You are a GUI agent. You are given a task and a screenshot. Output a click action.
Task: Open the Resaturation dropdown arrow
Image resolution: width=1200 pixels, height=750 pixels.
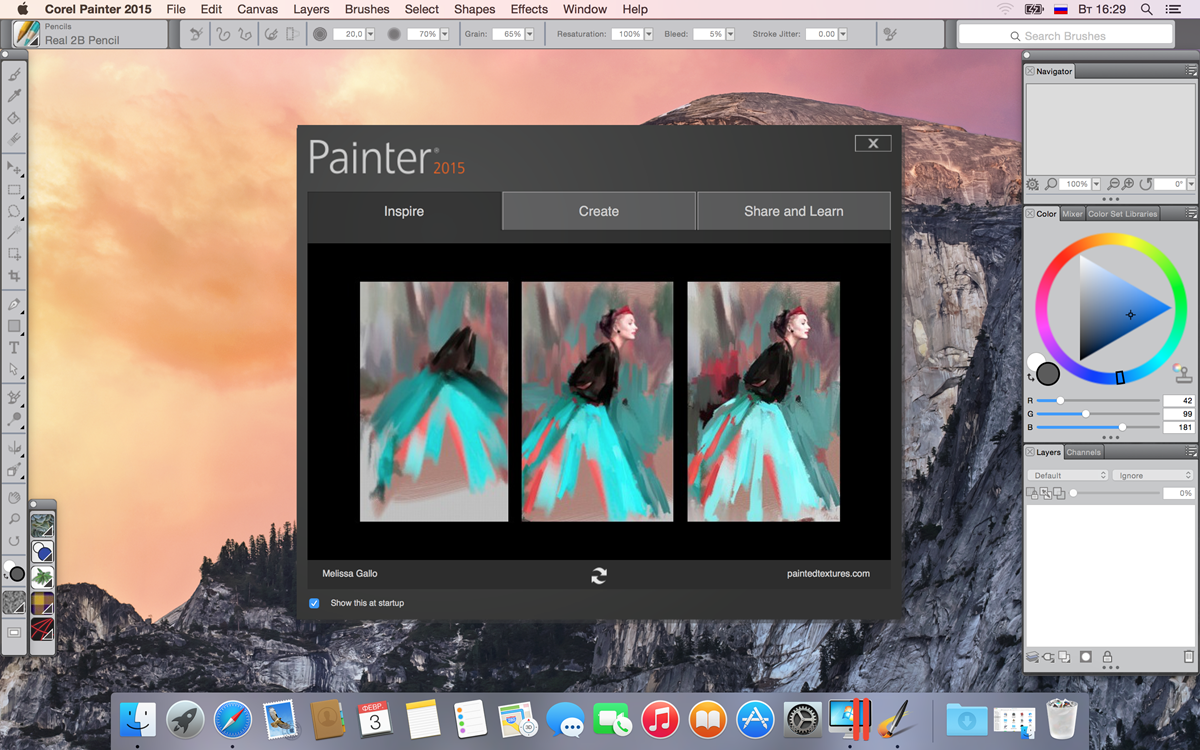coord(648,34)
